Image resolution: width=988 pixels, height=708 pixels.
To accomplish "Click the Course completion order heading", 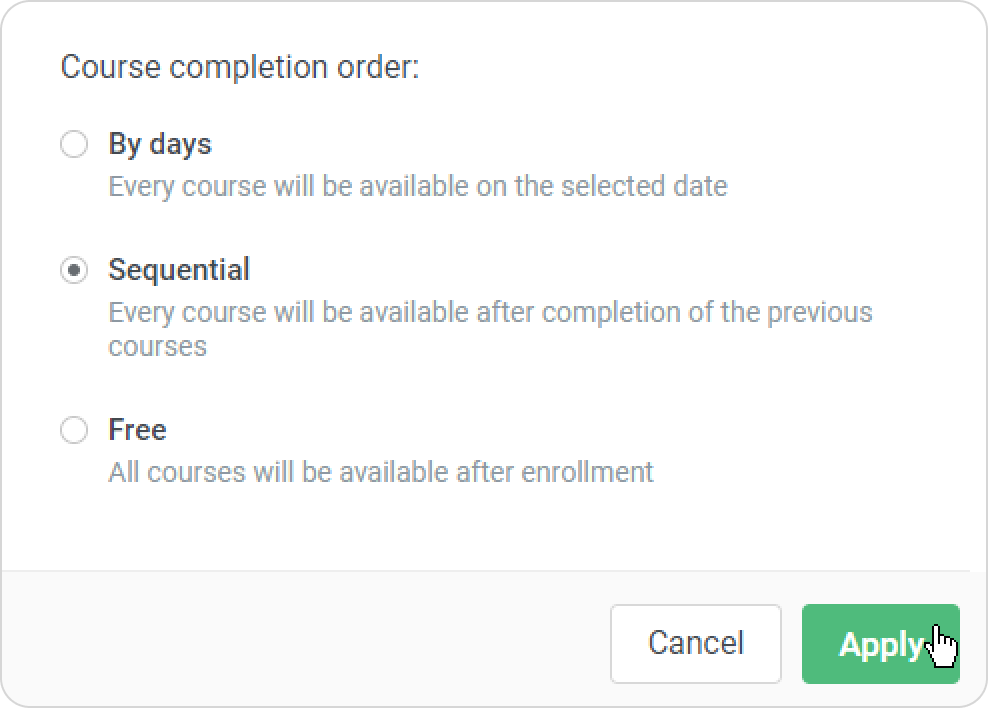I will tap(239, 67).
